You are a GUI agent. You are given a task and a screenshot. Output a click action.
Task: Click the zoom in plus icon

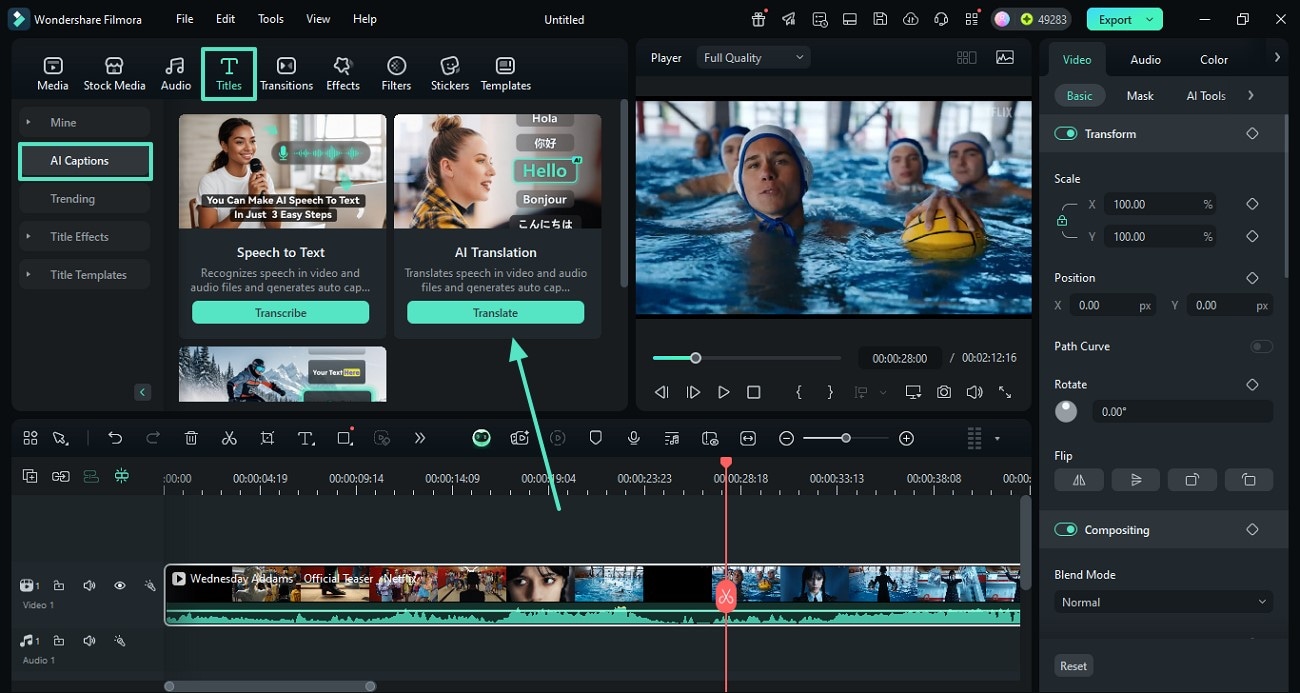pyautogui.click(x=906, y=438)
